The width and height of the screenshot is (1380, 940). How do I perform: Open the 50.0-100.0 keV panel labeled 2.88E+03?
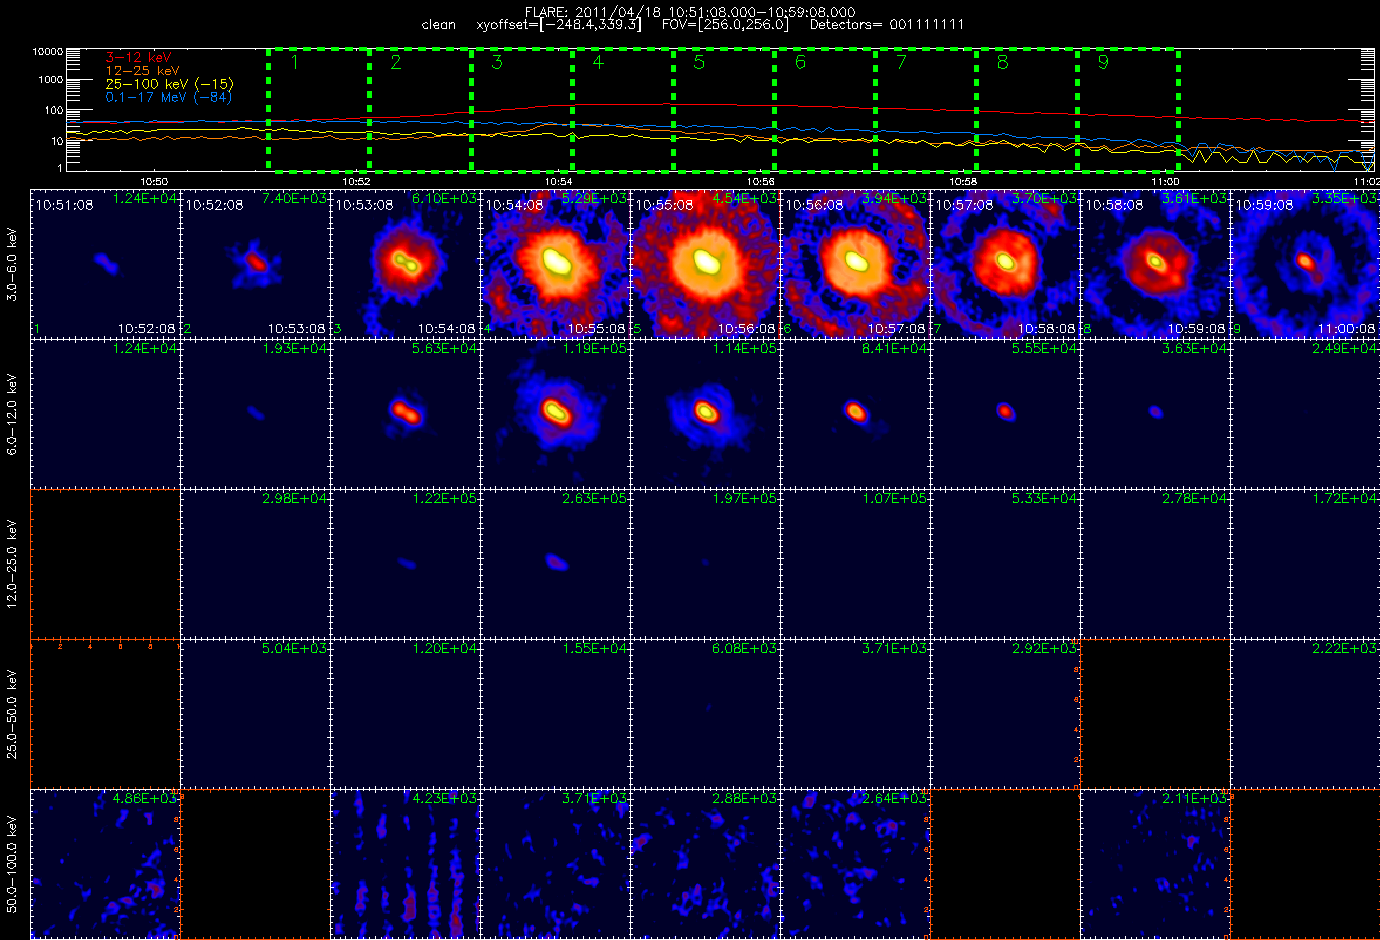[x=705, y=863]
